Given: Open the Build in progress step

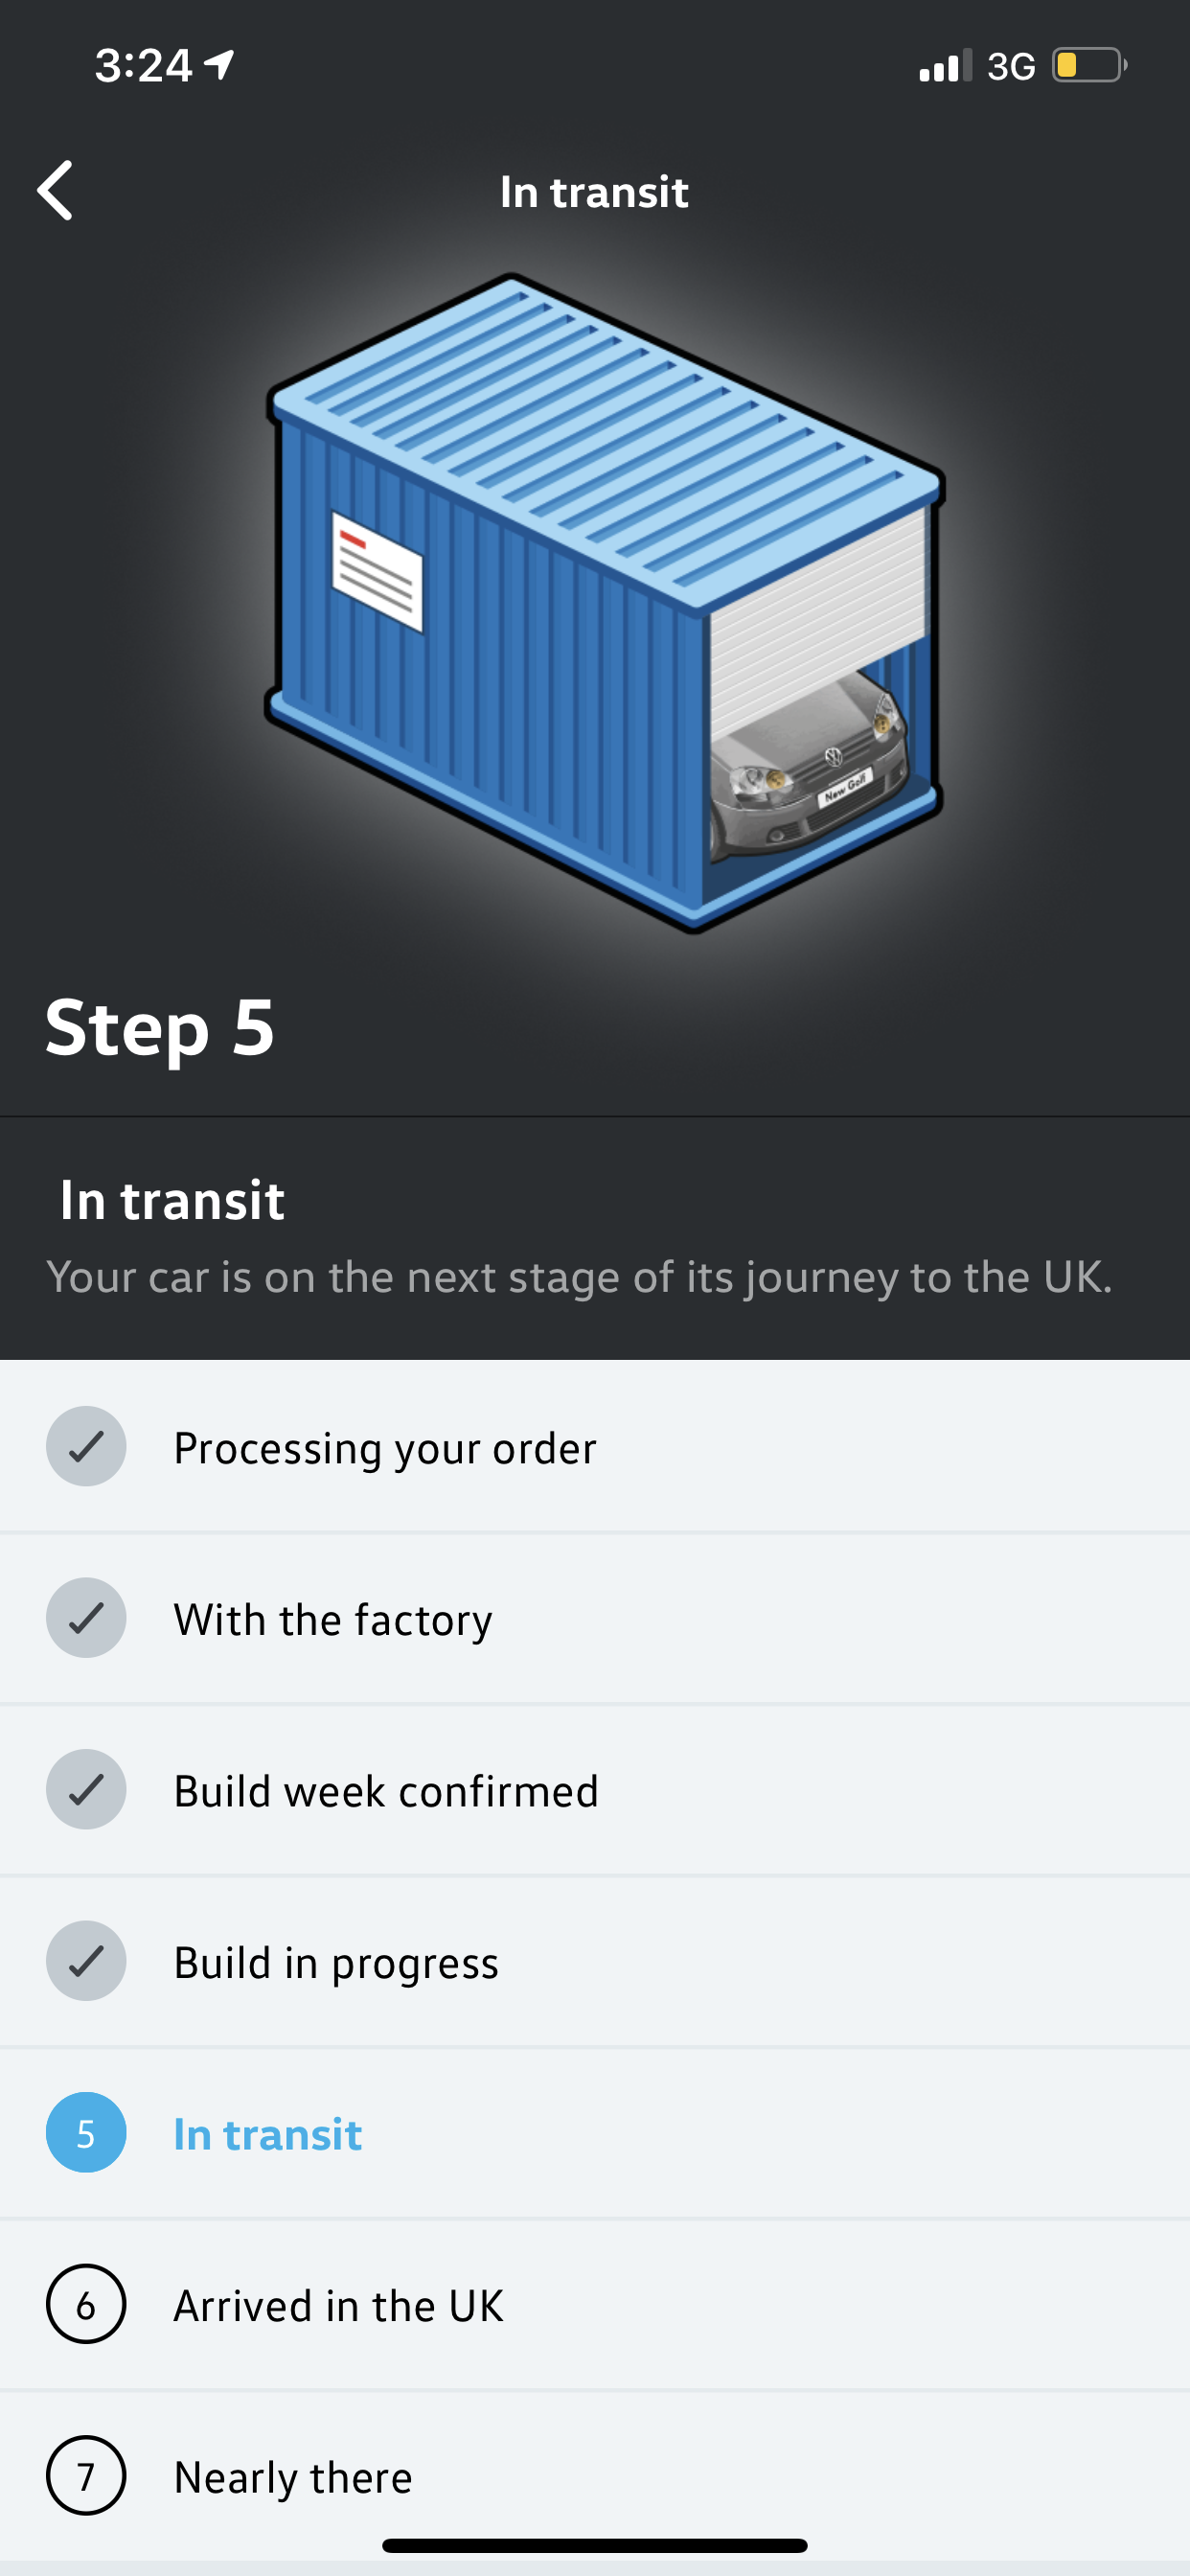Looking at the screenshot, I should (595, 1961).
